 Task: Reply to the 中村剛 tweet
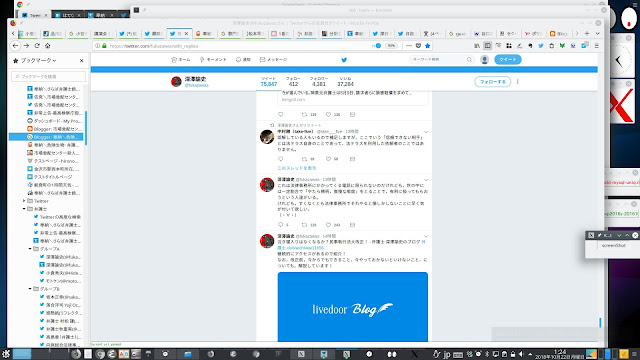pos(280,159)
